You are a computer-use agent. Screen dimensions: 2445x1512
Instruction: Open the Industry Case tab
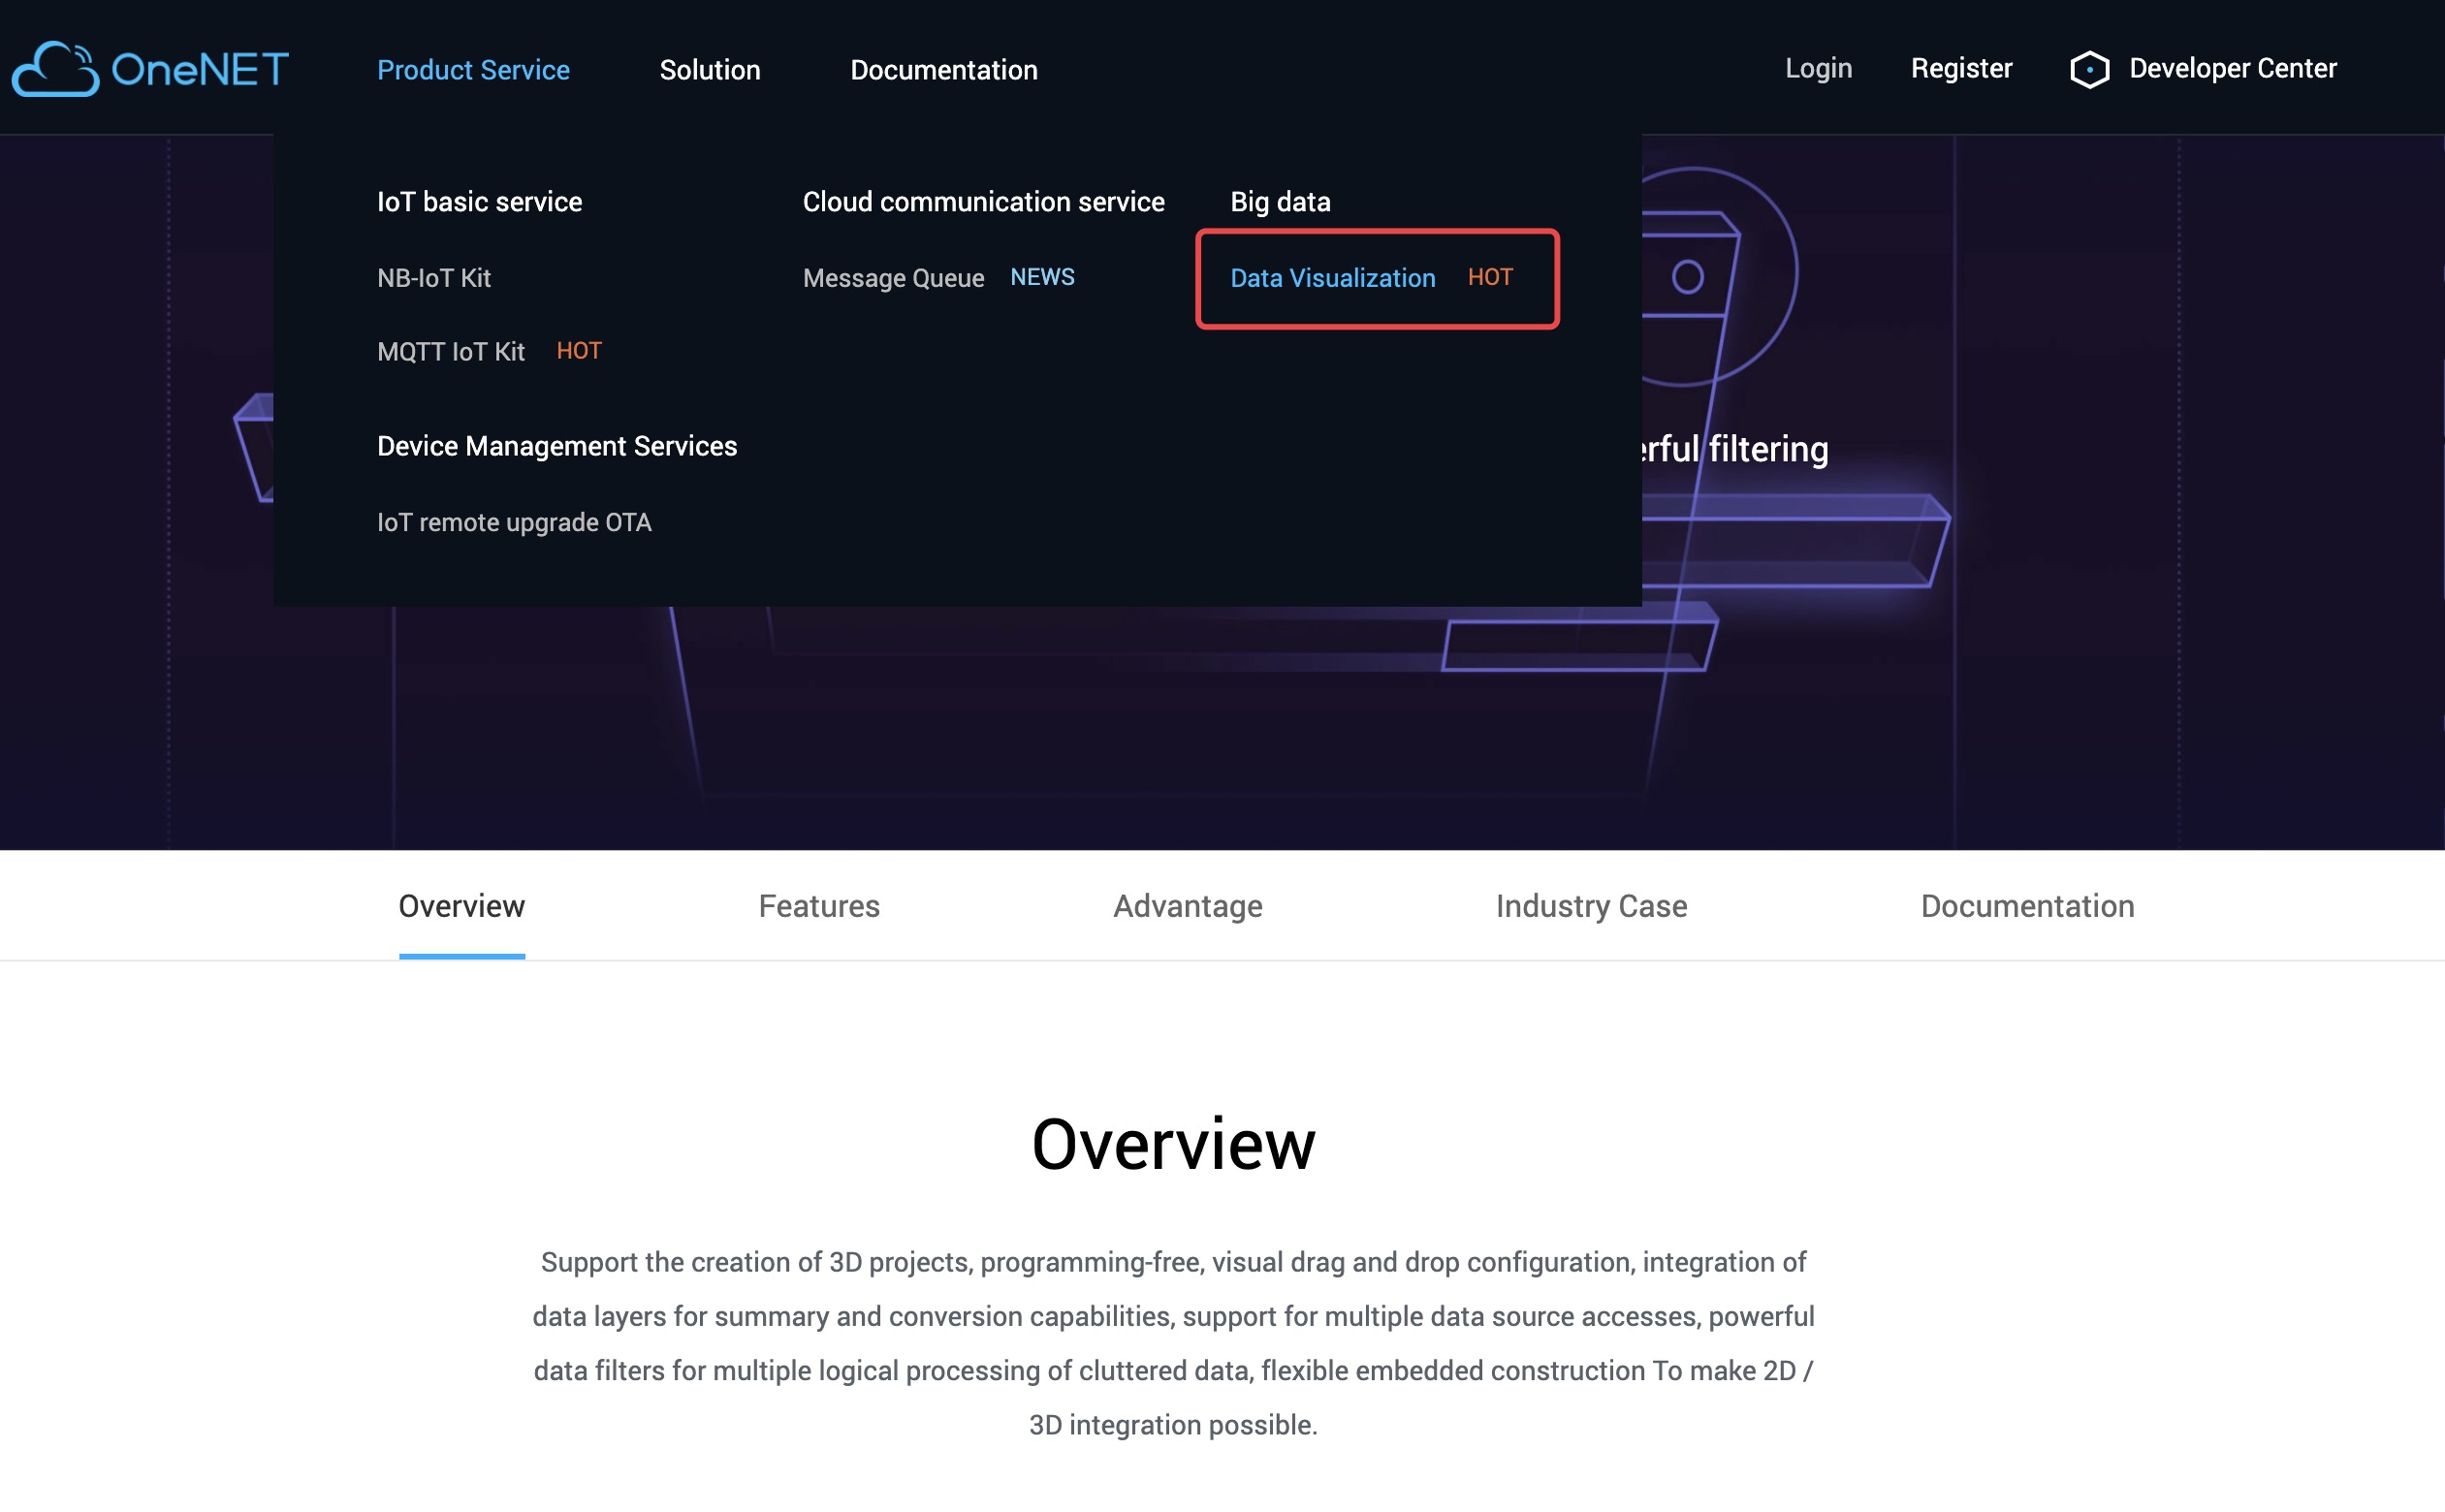pos(1591,905)
